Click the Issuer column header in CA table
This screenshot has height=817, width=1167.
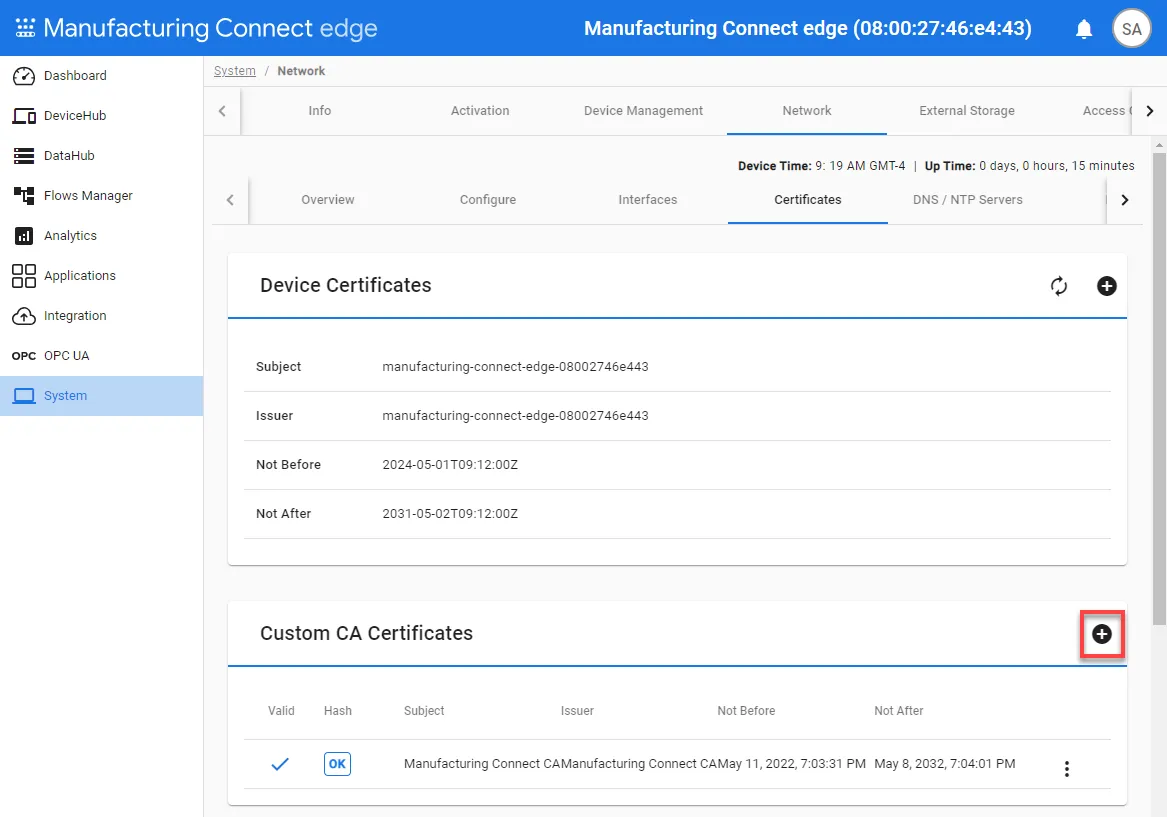(578, 711)
